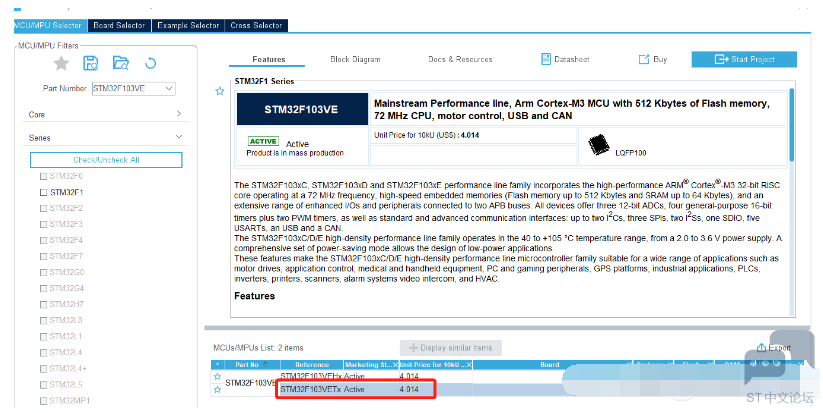This screenshot has width=823, height=413.
Task: Open the Part Number dropdown arrow
Action: [169, 89]
